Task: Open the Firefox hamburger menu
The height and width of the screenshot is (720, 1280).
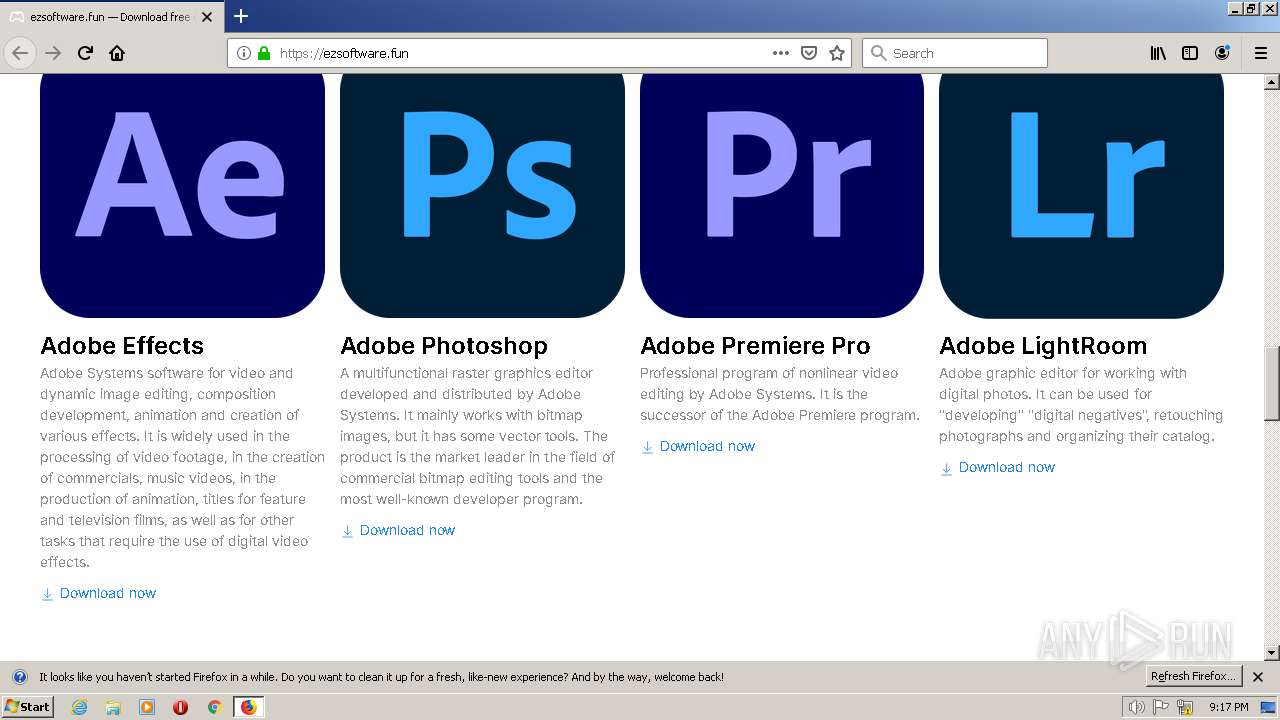Action: [x=1261, y=53]
